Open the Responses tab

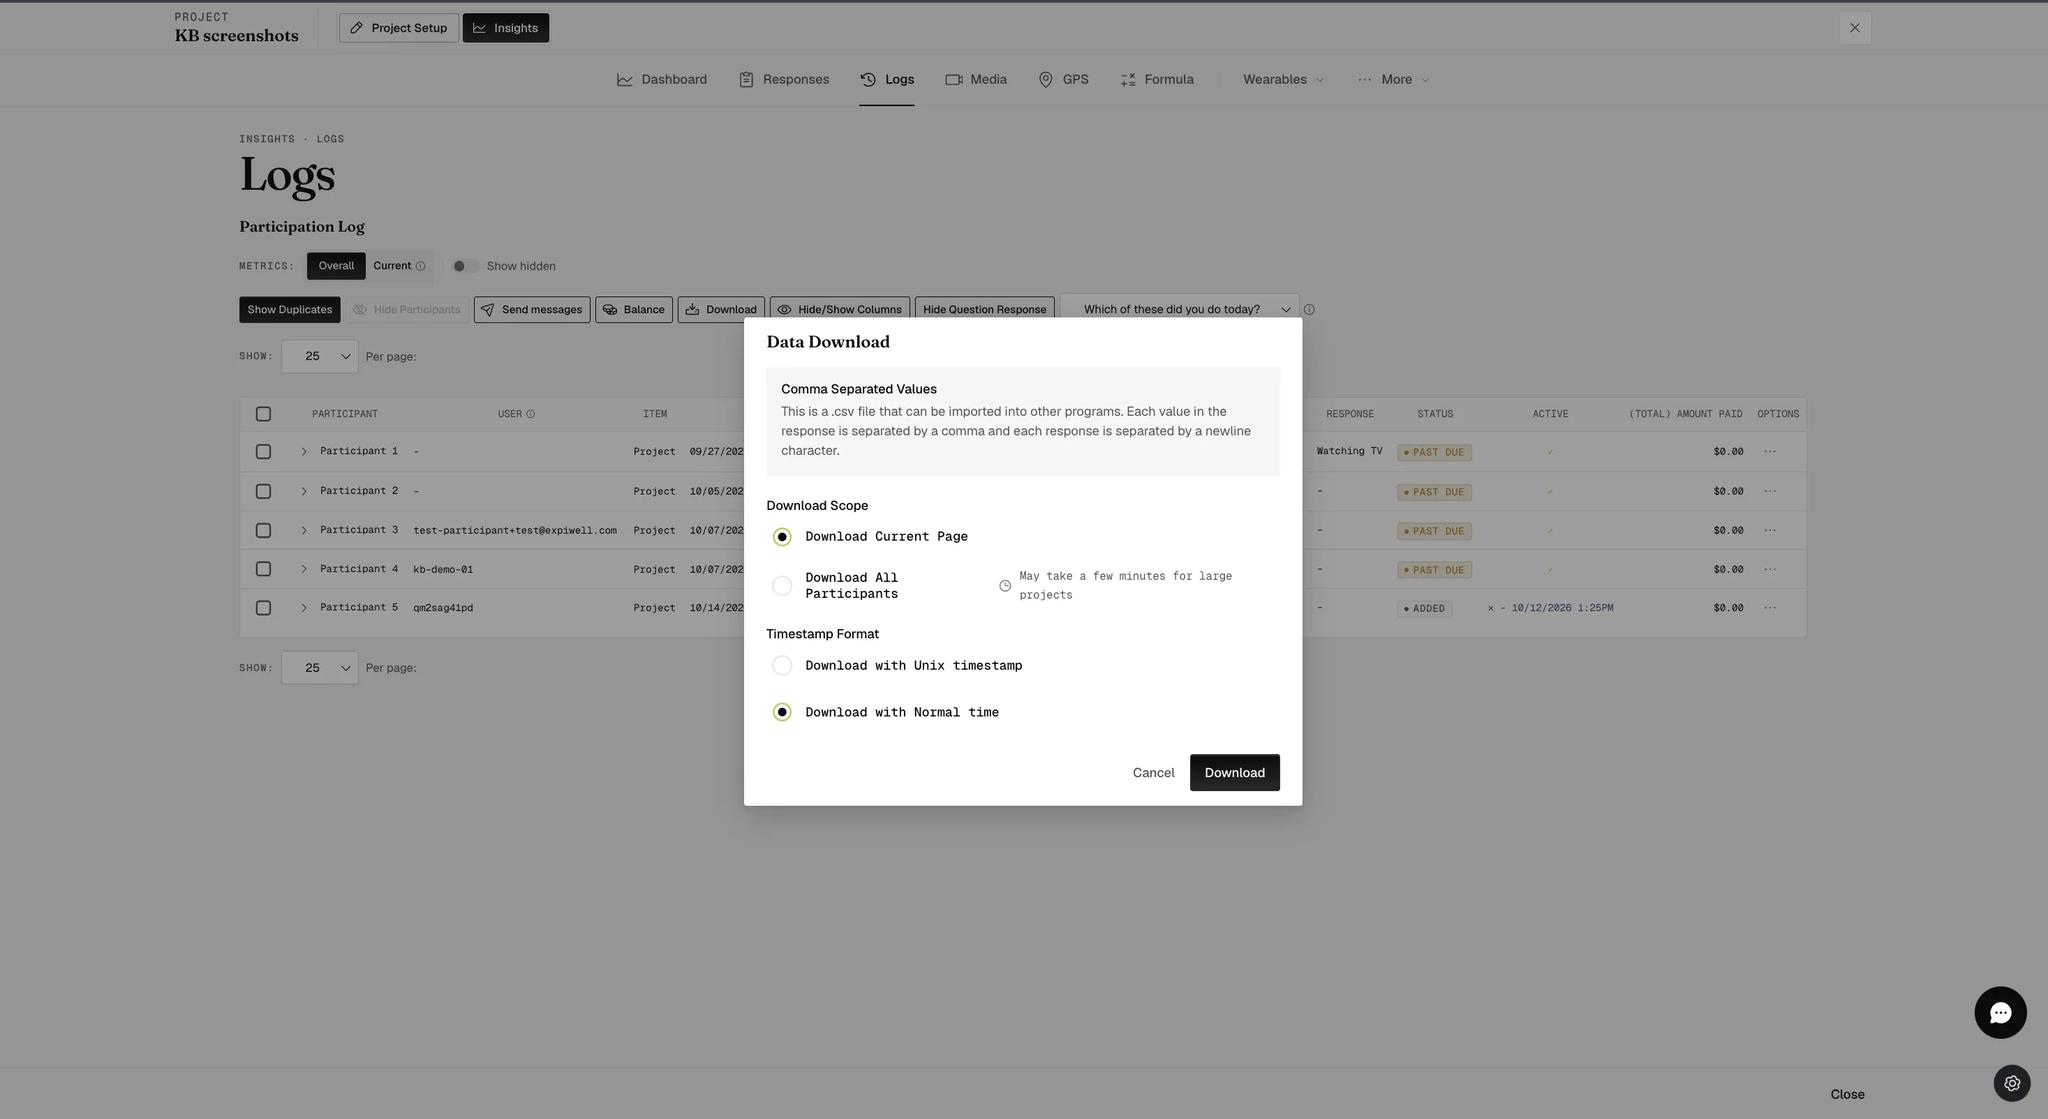pyautogui.click(x=784, y=80)
